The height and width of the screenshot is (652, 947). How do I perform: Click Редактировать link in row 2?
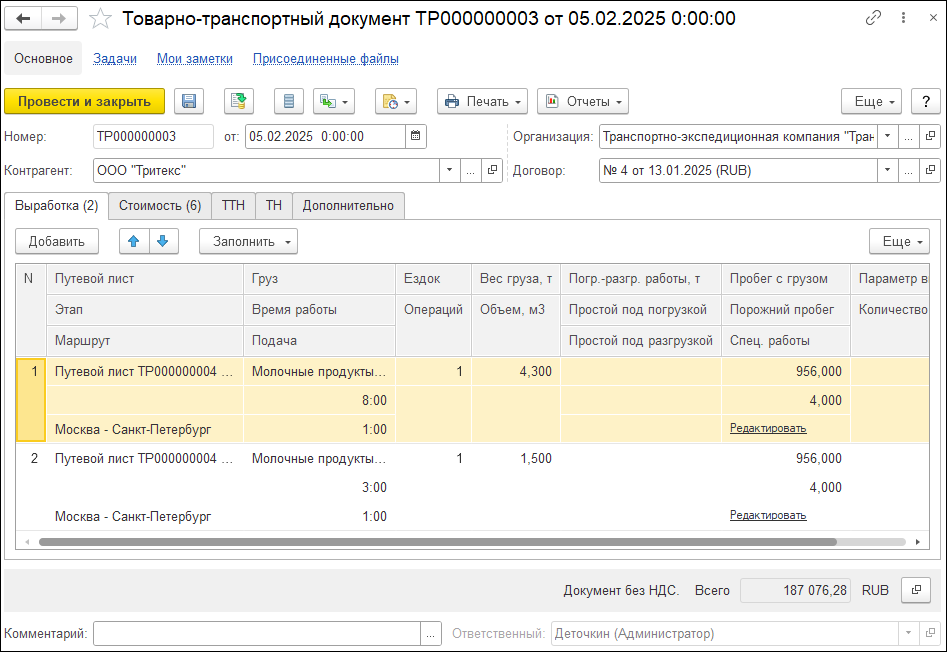click(768, 515)
